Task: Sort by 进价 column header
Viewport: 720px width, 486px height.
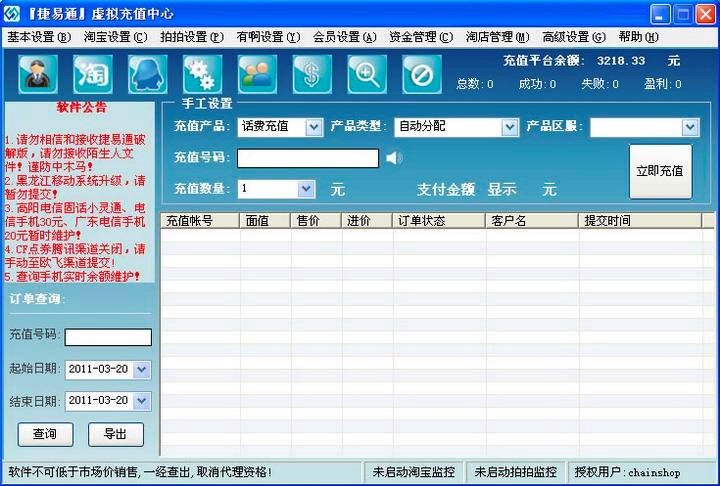Action: click(x=367, y=221)
